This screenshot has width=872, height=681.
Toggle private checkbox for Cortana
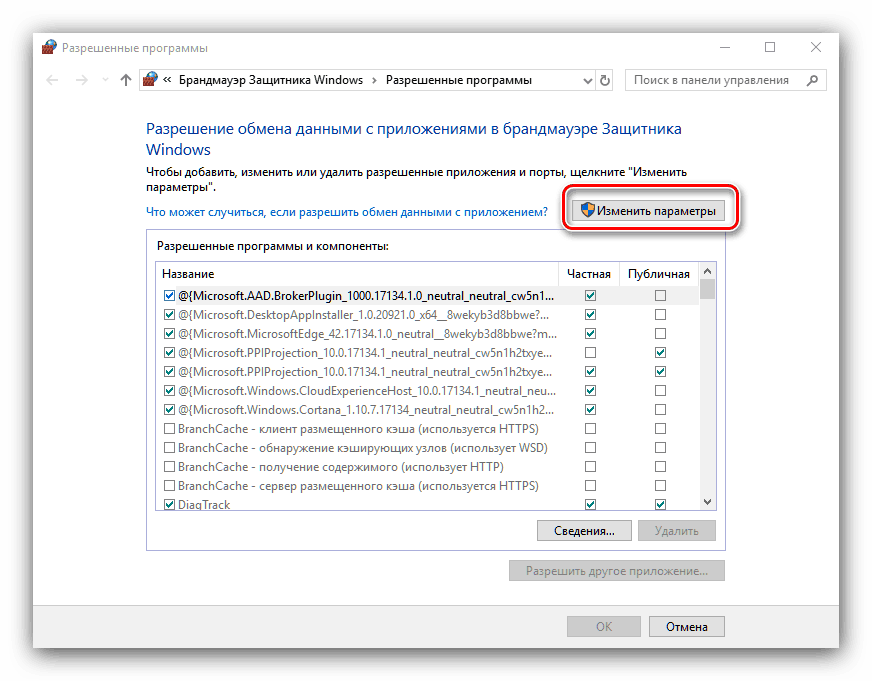591,410
